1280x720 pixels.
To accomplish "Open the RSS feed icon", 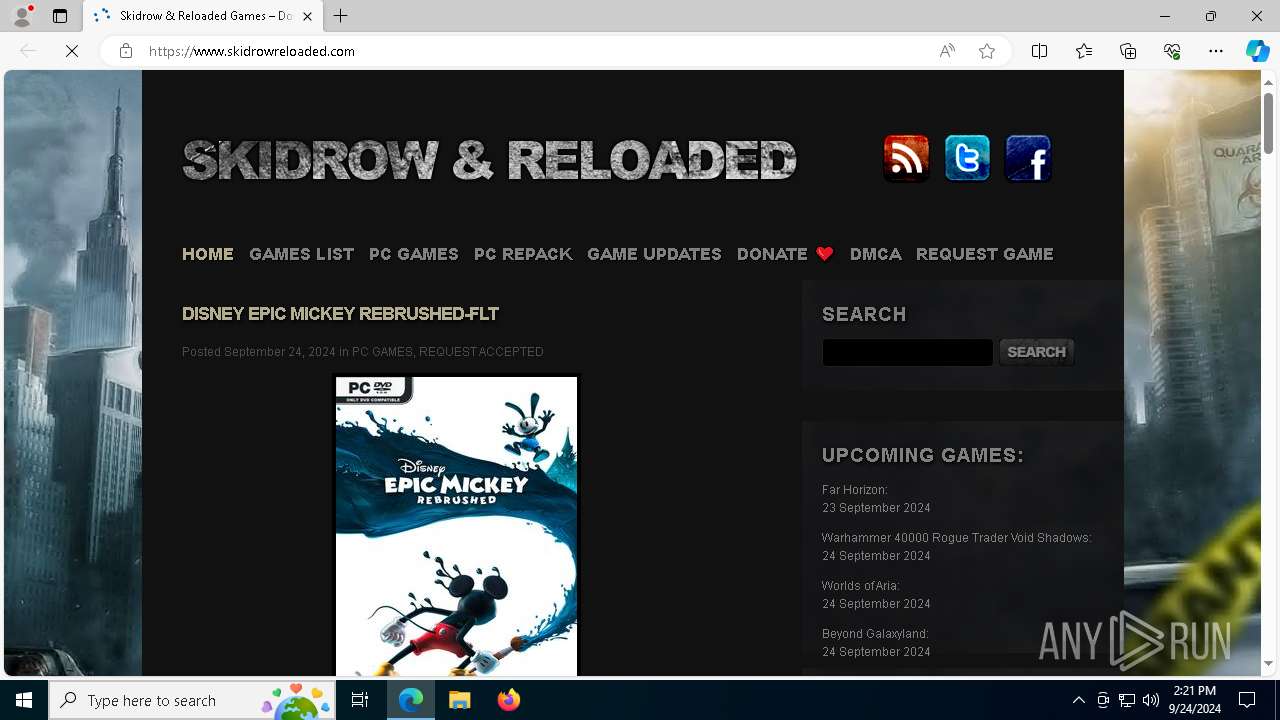I will coord(907,158).
